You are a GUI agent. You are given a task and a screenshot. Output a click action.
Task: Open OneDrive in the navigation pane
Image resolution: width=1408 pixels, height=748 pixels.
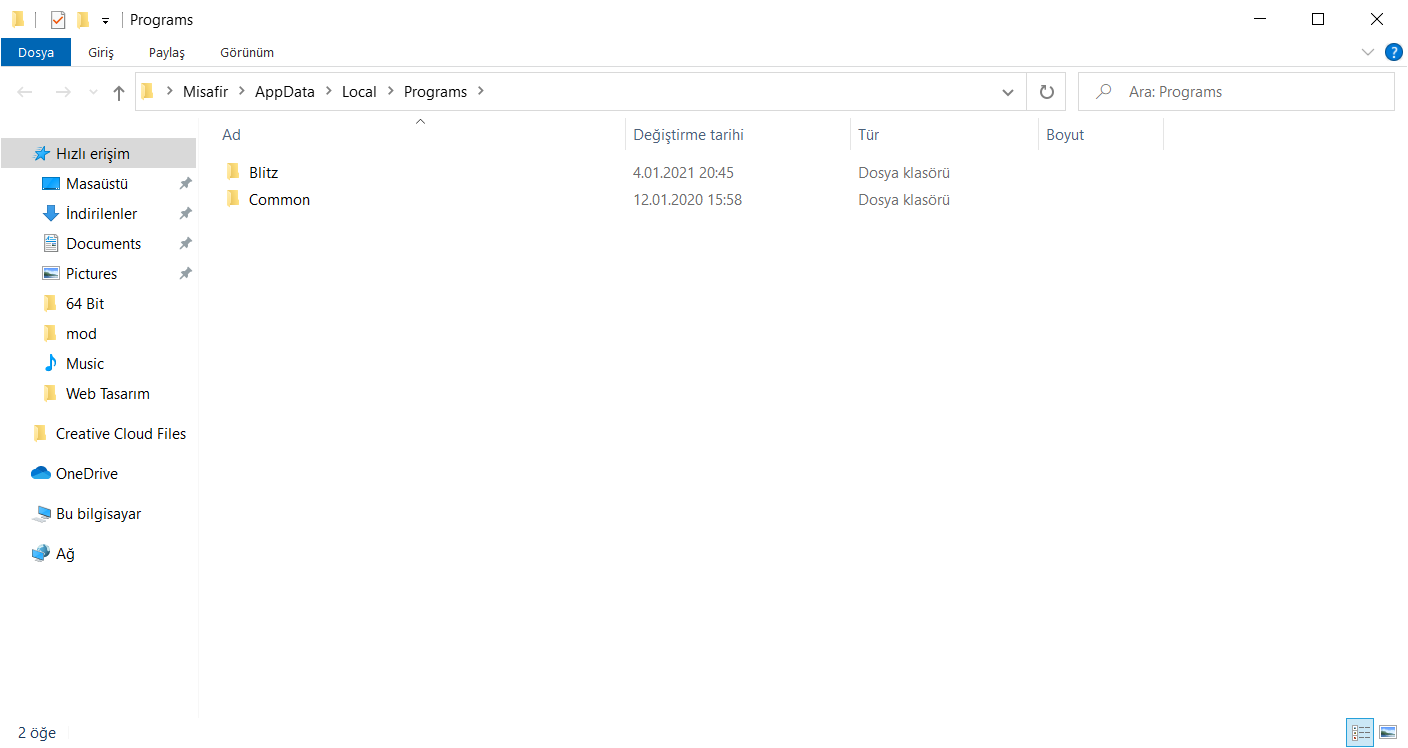coord(86,474)
